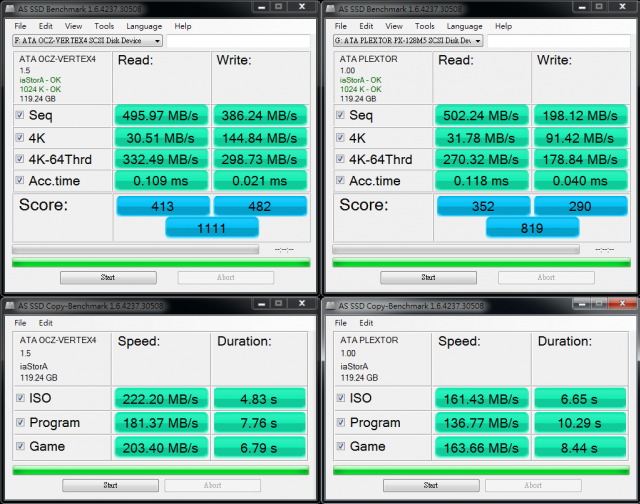Viewport: 640px width, 504px height.
Task: Click the 290 write score value
Action: (580, 206)
